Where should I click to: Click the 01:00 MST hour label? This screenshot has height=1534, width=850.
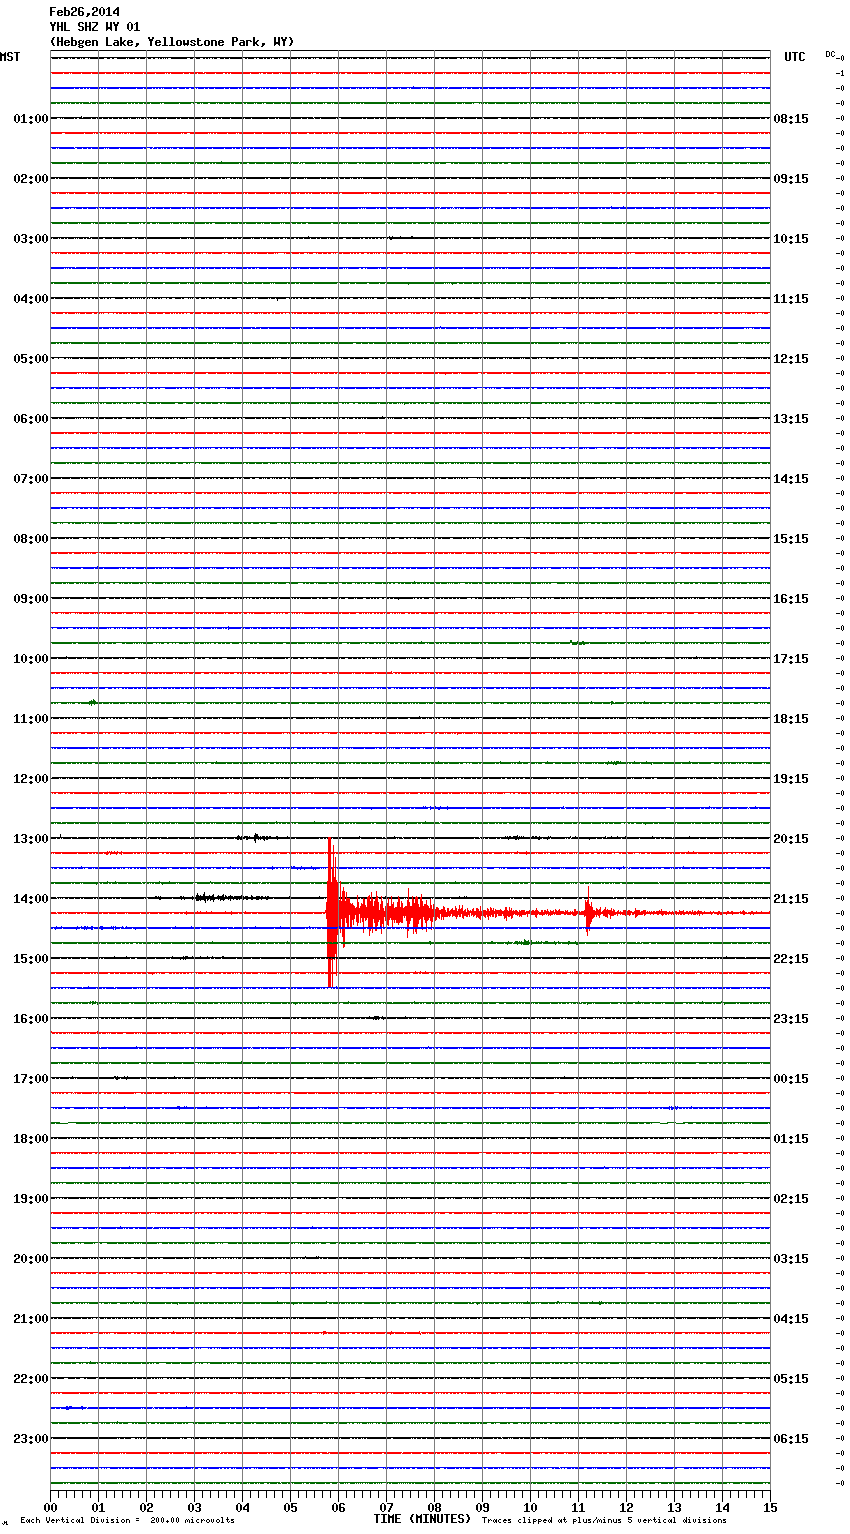tap(31, 119)
